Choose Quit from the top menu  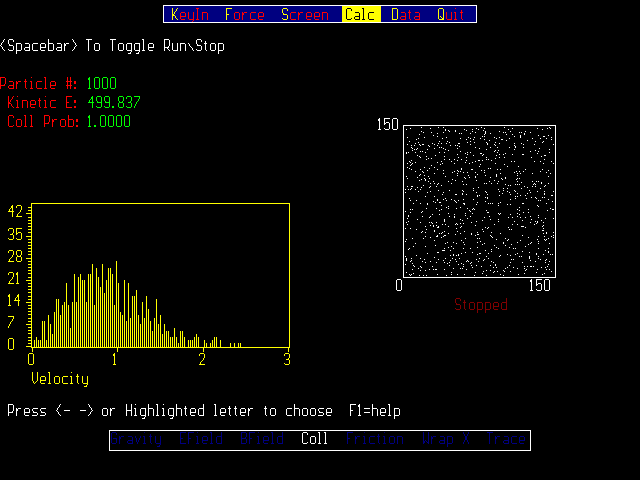[451, 15]
